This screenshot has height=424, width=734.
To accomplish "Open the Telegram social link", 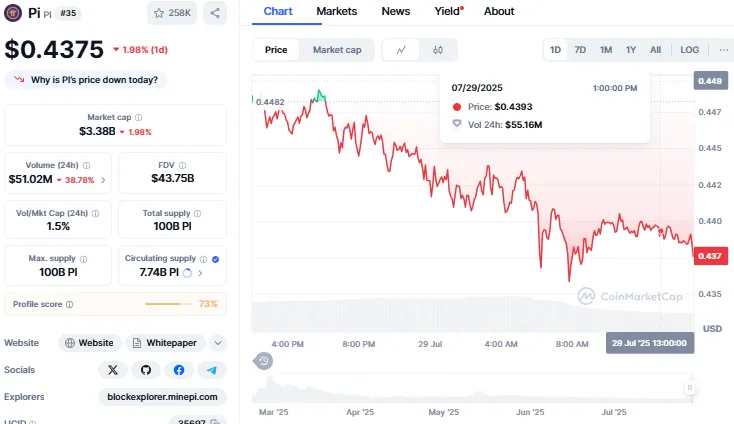I will pyautogui.click(x=211, y=370).
